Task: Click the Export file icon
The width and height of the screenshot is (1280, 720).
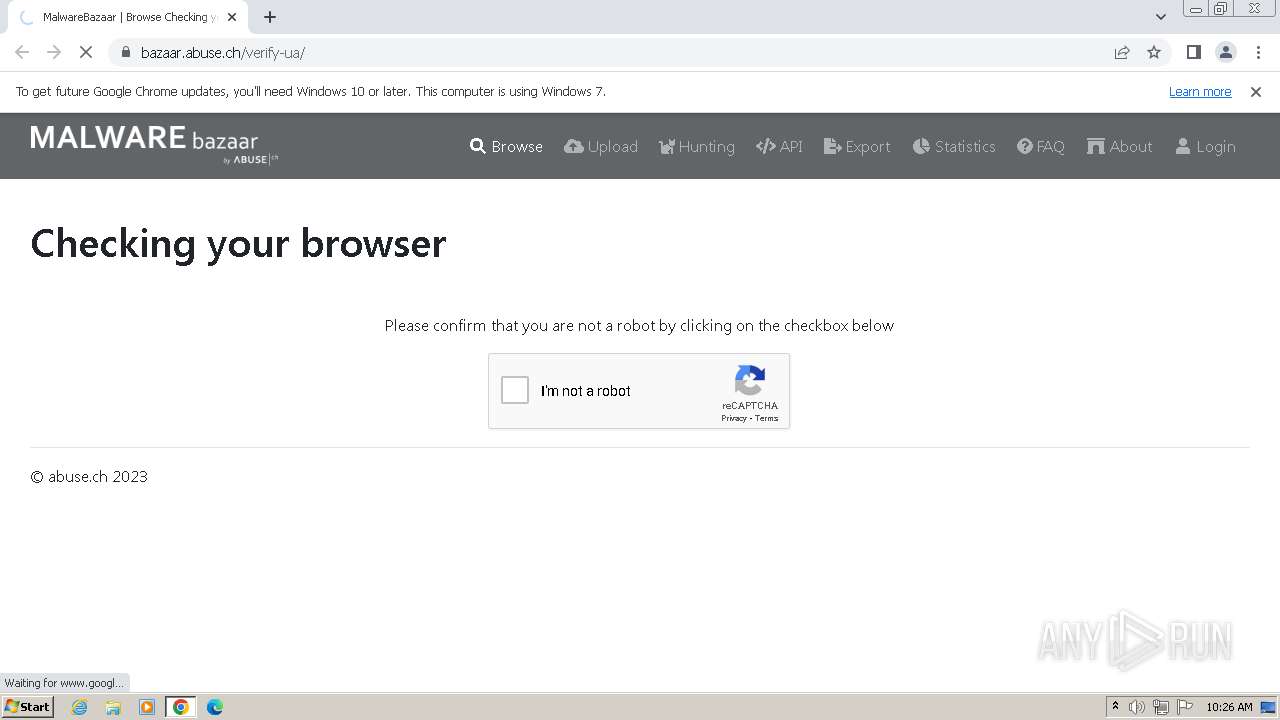Action: pyautogui.click(x=833, y=146)
